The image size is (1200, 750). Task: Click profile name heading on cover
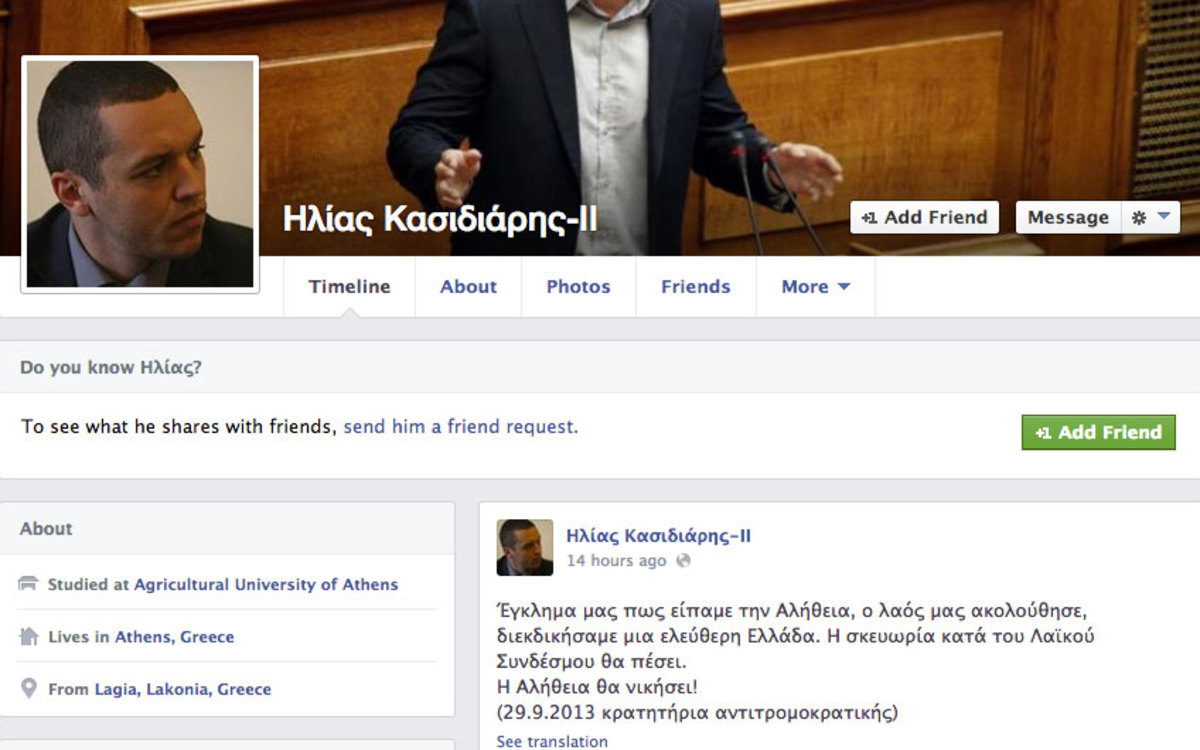tap(440, 218)
